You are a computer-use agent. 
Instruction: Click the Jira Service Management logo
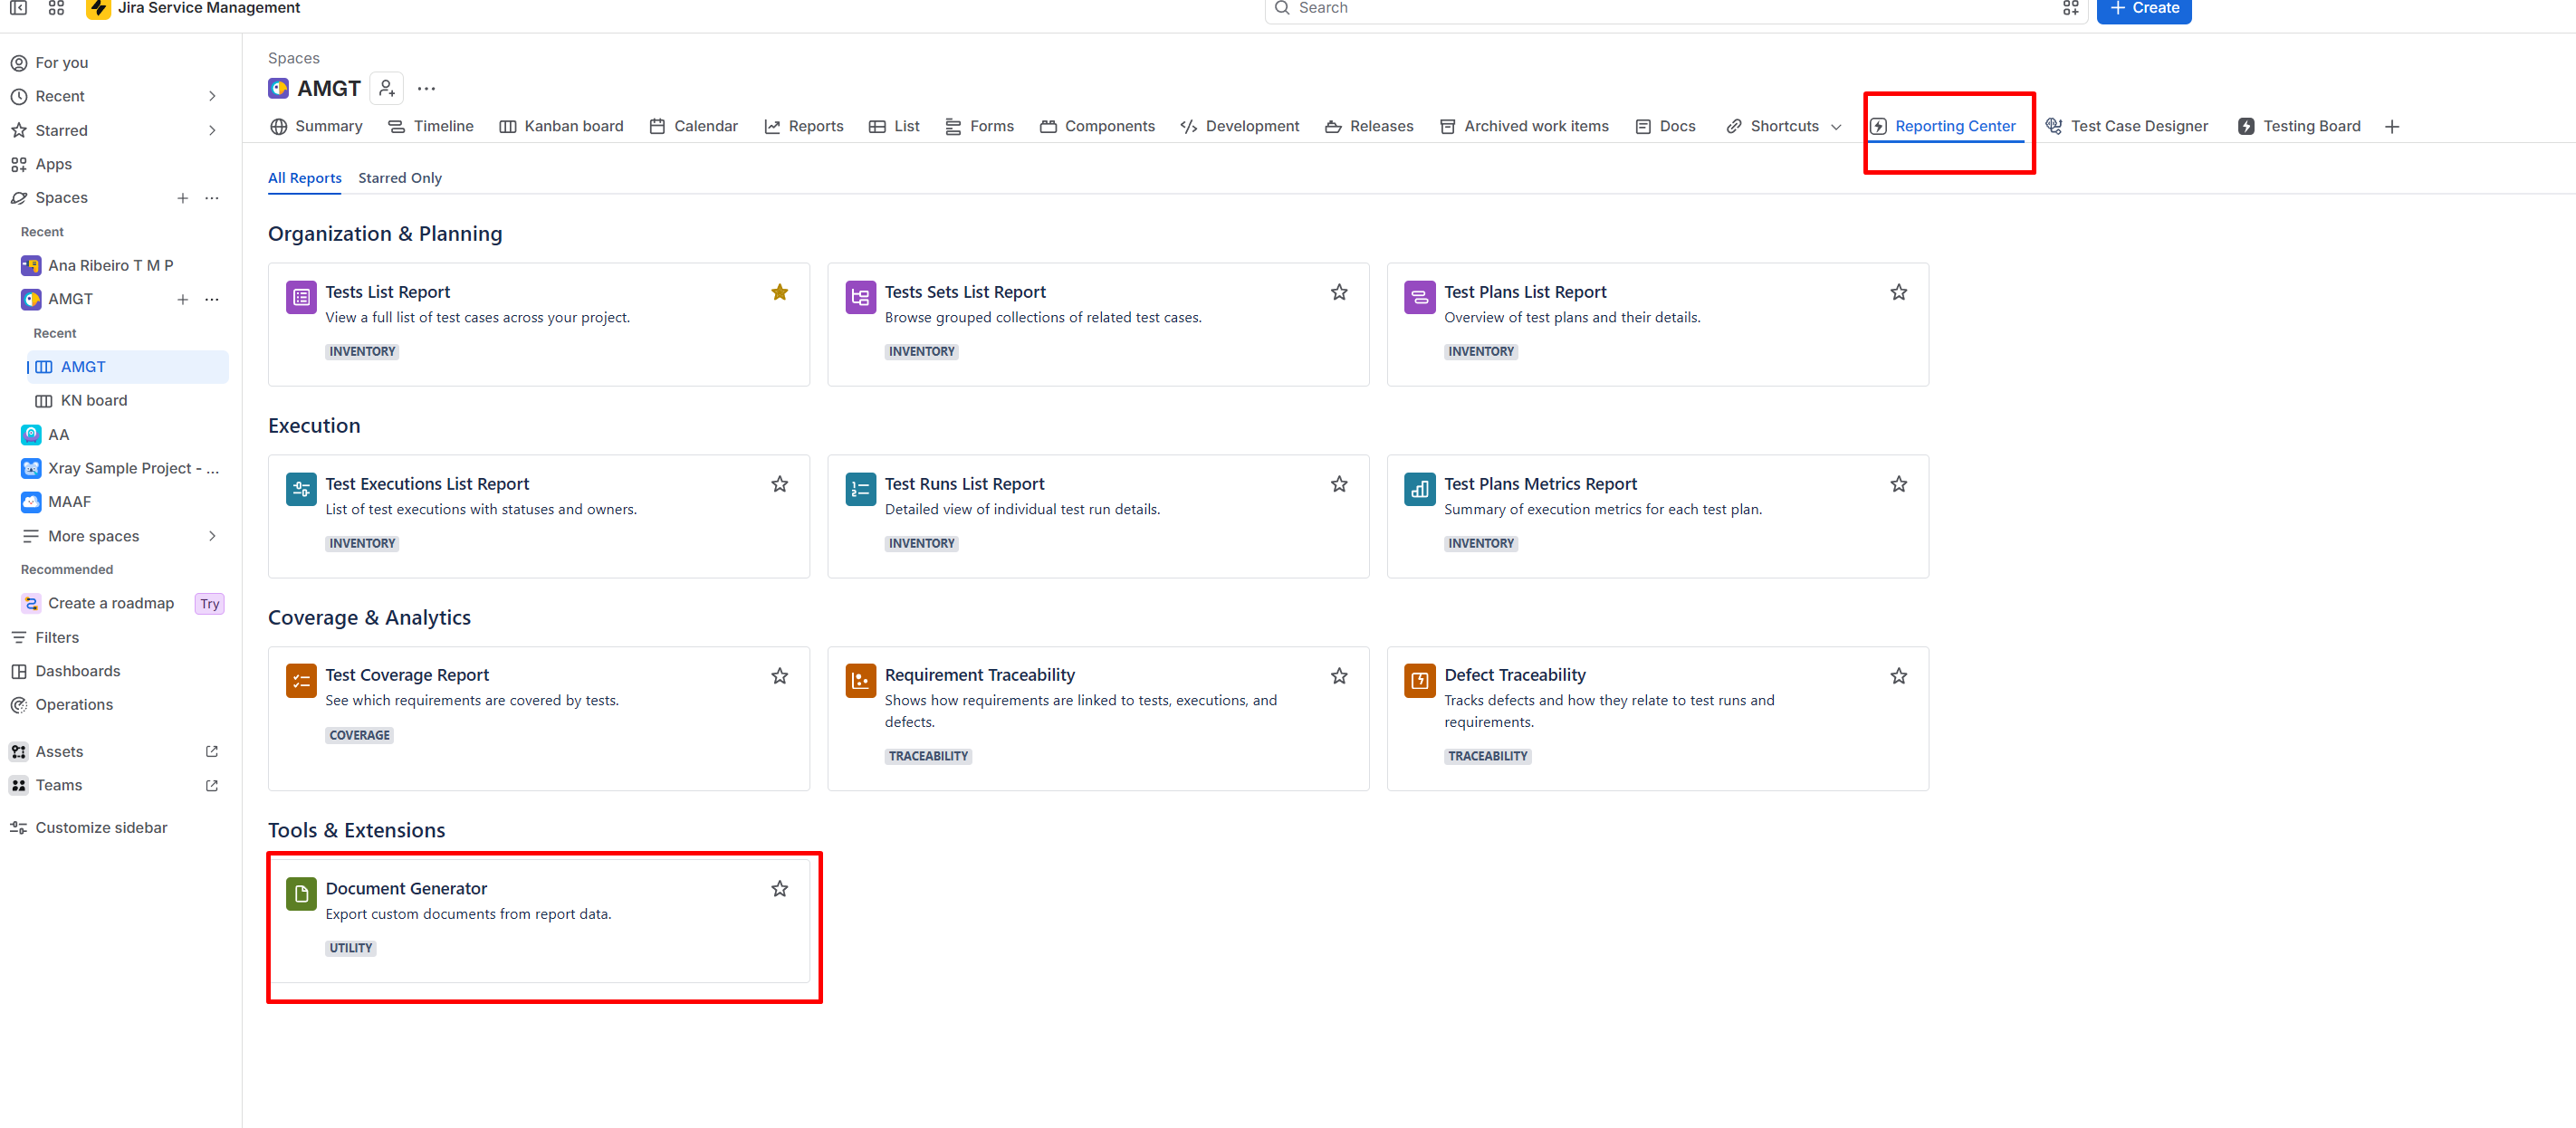(x=98, y=8)
